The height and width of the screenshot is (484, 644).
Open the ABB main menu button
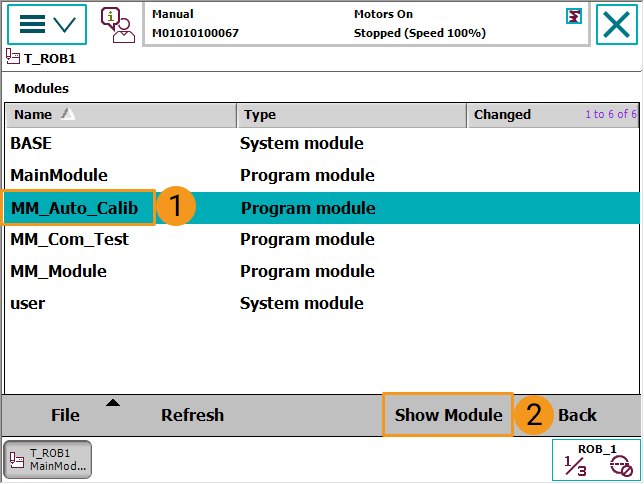tap(46, 24)
